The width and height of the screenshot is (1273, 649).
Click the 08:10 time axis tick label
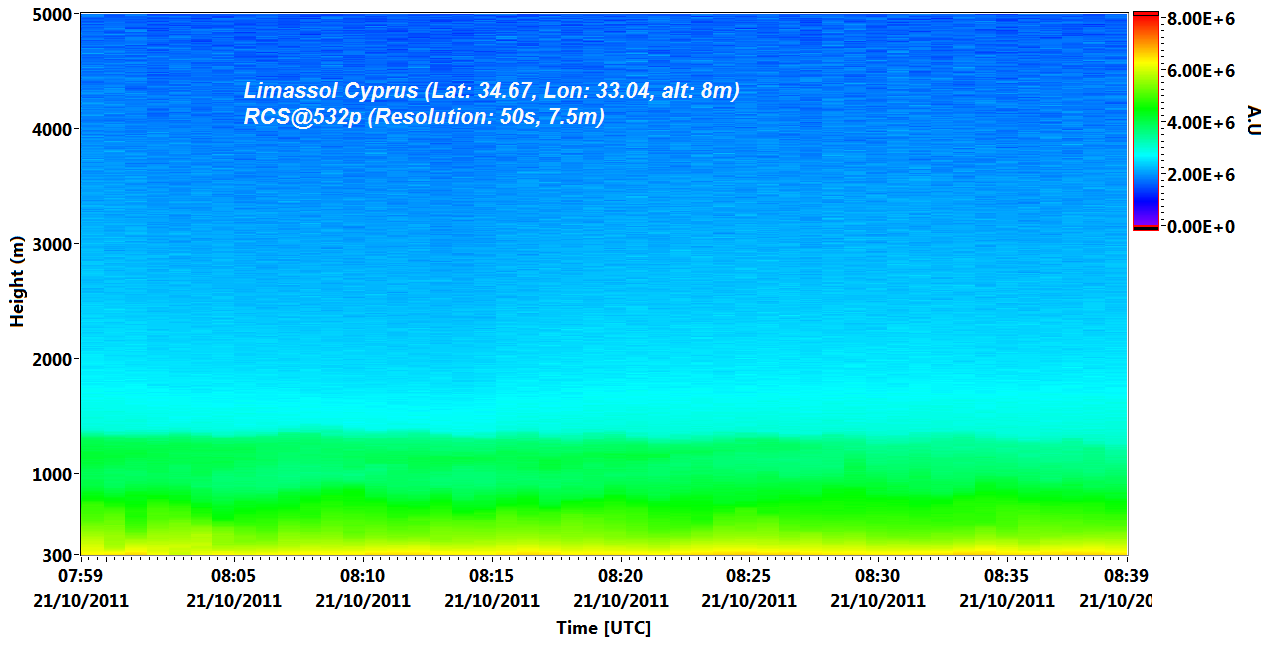(x=362, y=576)
